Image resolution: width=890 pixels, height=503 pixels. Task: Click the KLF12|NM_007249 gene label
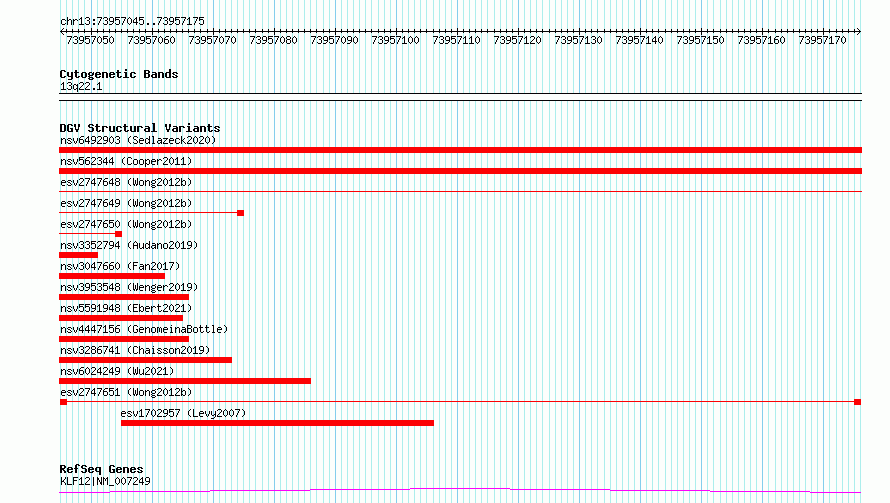click(x=105, y=481)
